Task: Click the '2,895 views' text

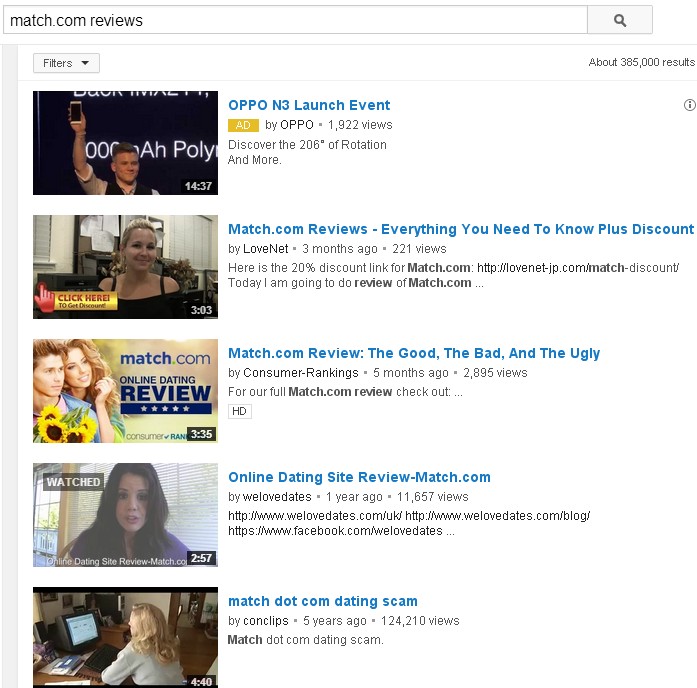Action: 495,372
